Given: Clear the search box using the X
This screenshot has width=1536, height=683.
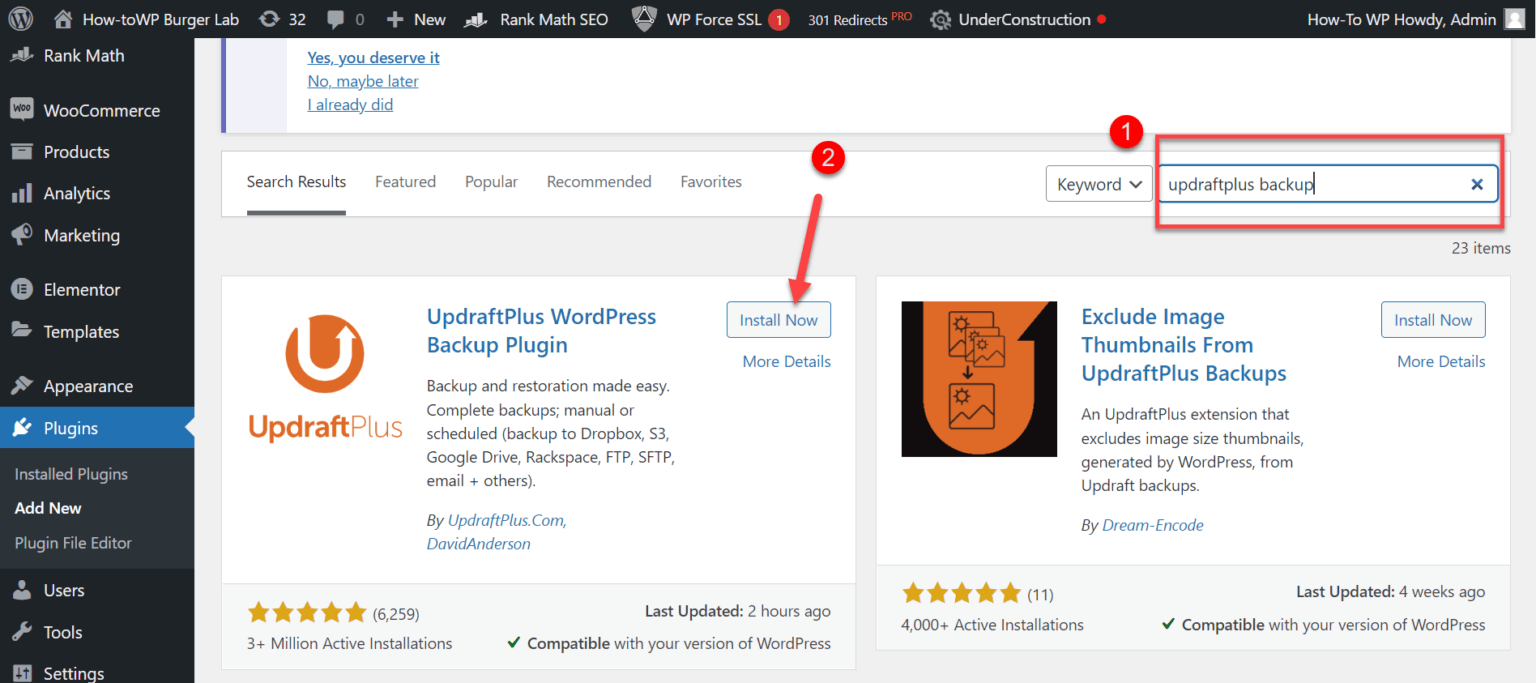Looking at the screenshot, I should pos(1477,183).
